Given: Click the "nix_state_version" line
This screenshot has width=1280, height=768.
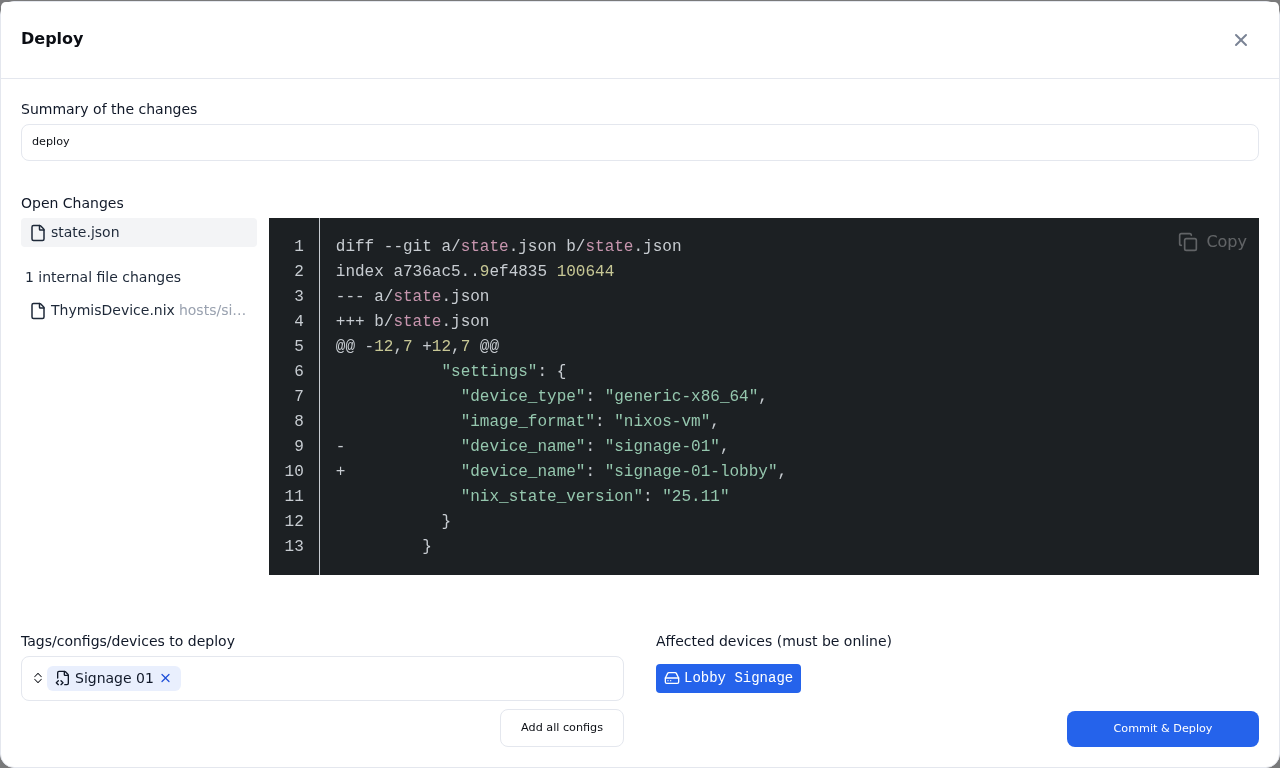Looking at the screenshot, I should pos(595,497).
